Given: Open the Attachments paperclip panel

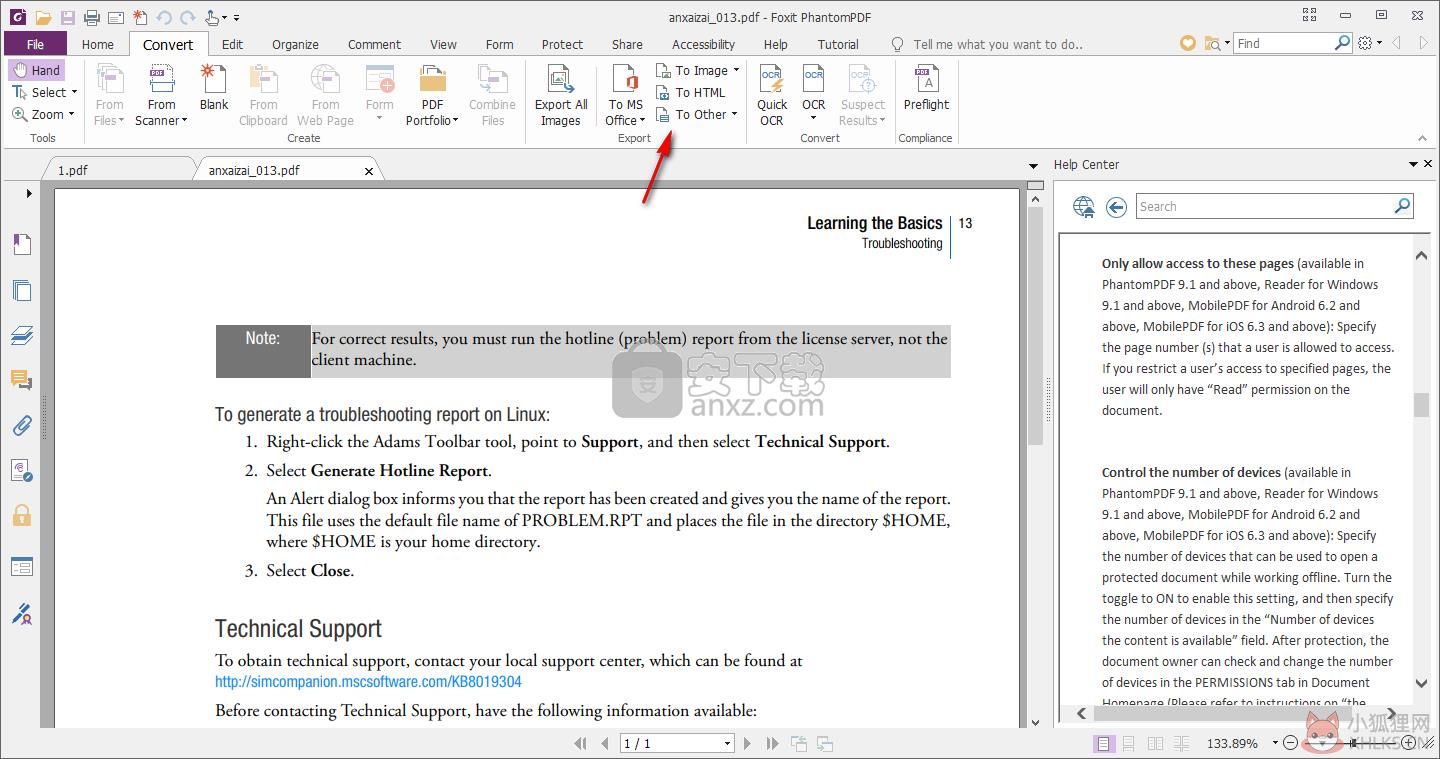Looking at the screenshot, I should [21, 425].
